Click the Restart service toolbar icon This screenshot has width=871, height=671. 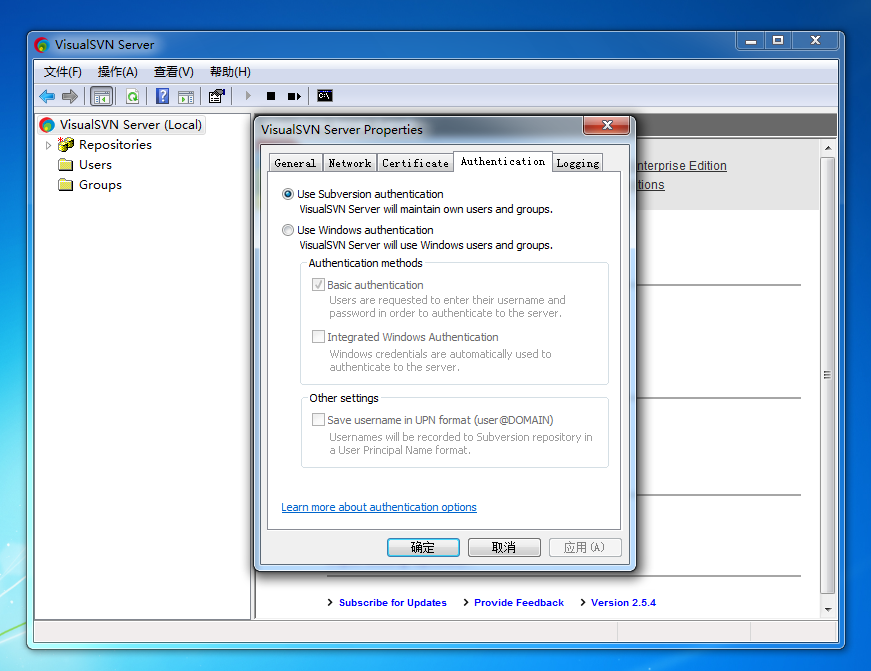(x=294, y=96)
